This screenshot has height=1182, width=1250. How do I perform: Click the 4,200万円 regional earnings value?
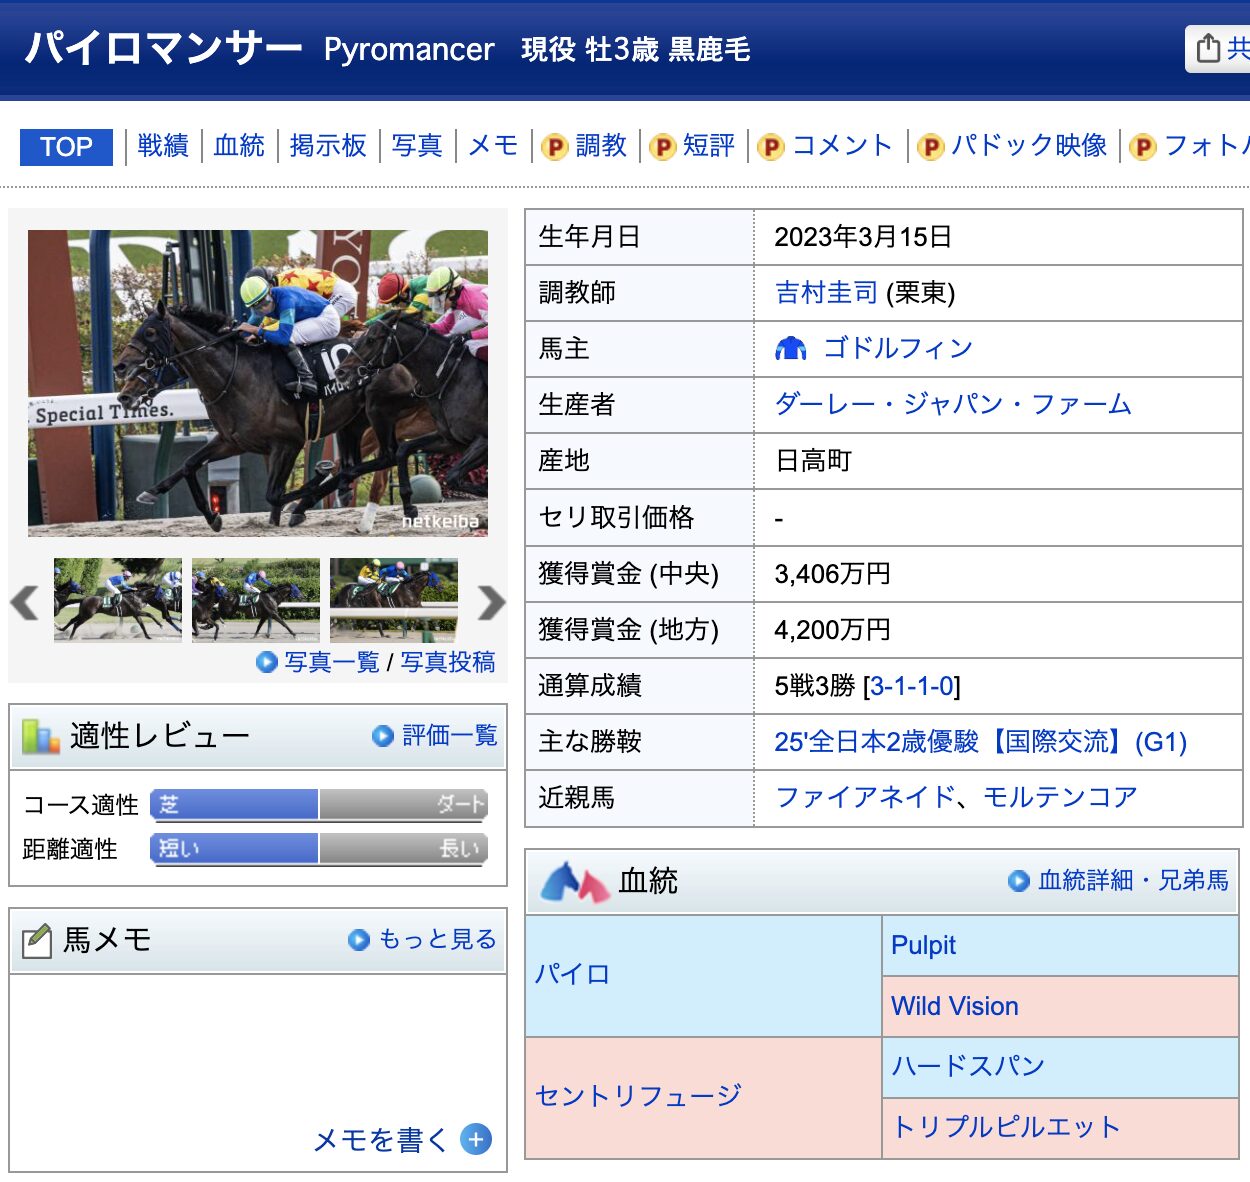(x=832, y=630)
